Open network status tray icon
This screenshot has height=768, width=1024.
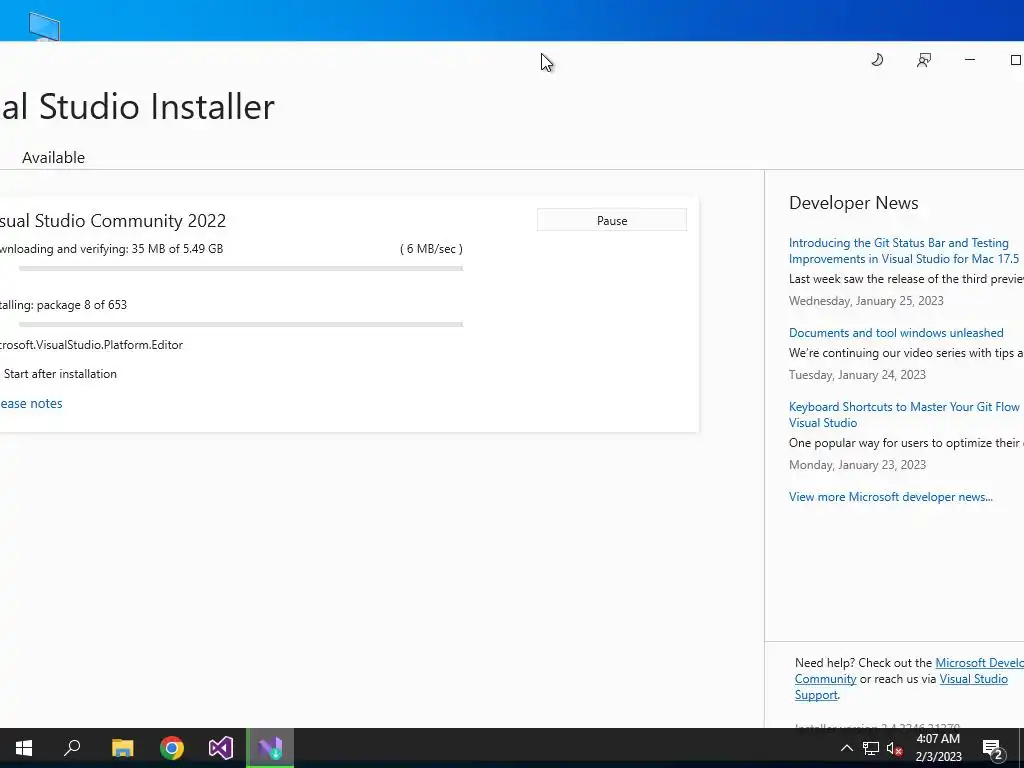[871, 748]
